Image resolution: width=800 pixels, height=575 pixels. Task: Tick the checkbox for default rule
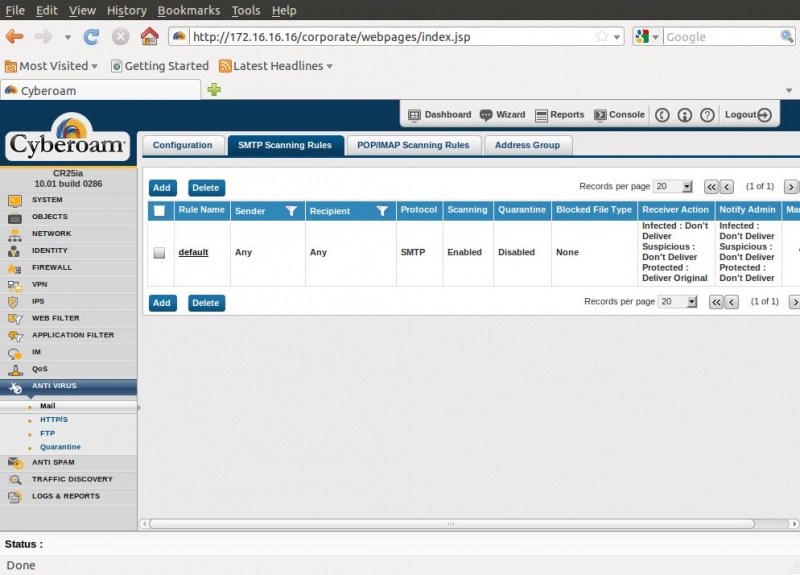click(x=159, y=253)
